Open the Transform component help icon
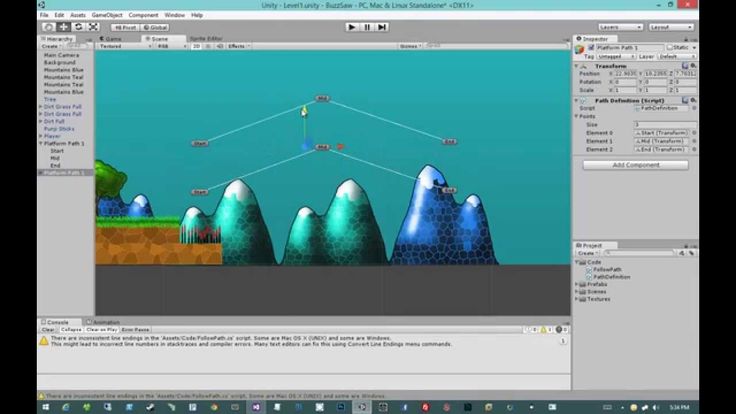Viewport: 736px width, 414px height. coord(685,66)
